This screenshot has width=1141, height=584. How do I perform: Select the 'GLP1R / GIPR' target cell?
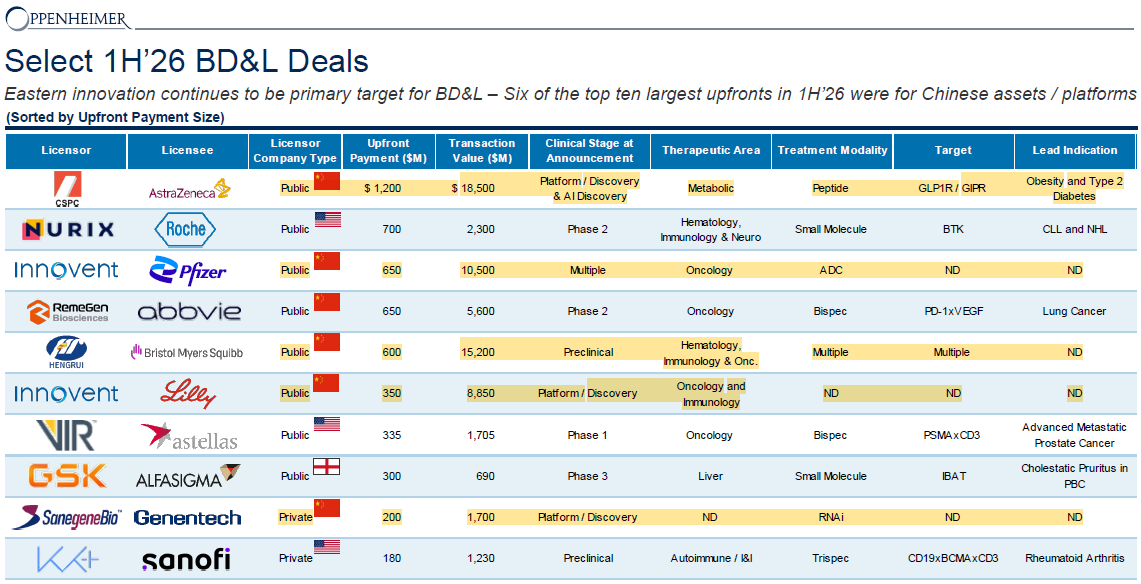(x=952, y=188)
